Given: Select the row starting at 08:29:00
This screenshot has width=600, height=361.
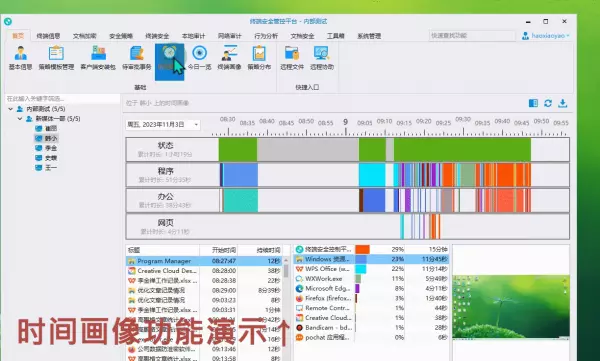Looking at the screenshot, I should pyautogui.click(x=204, y=291).
